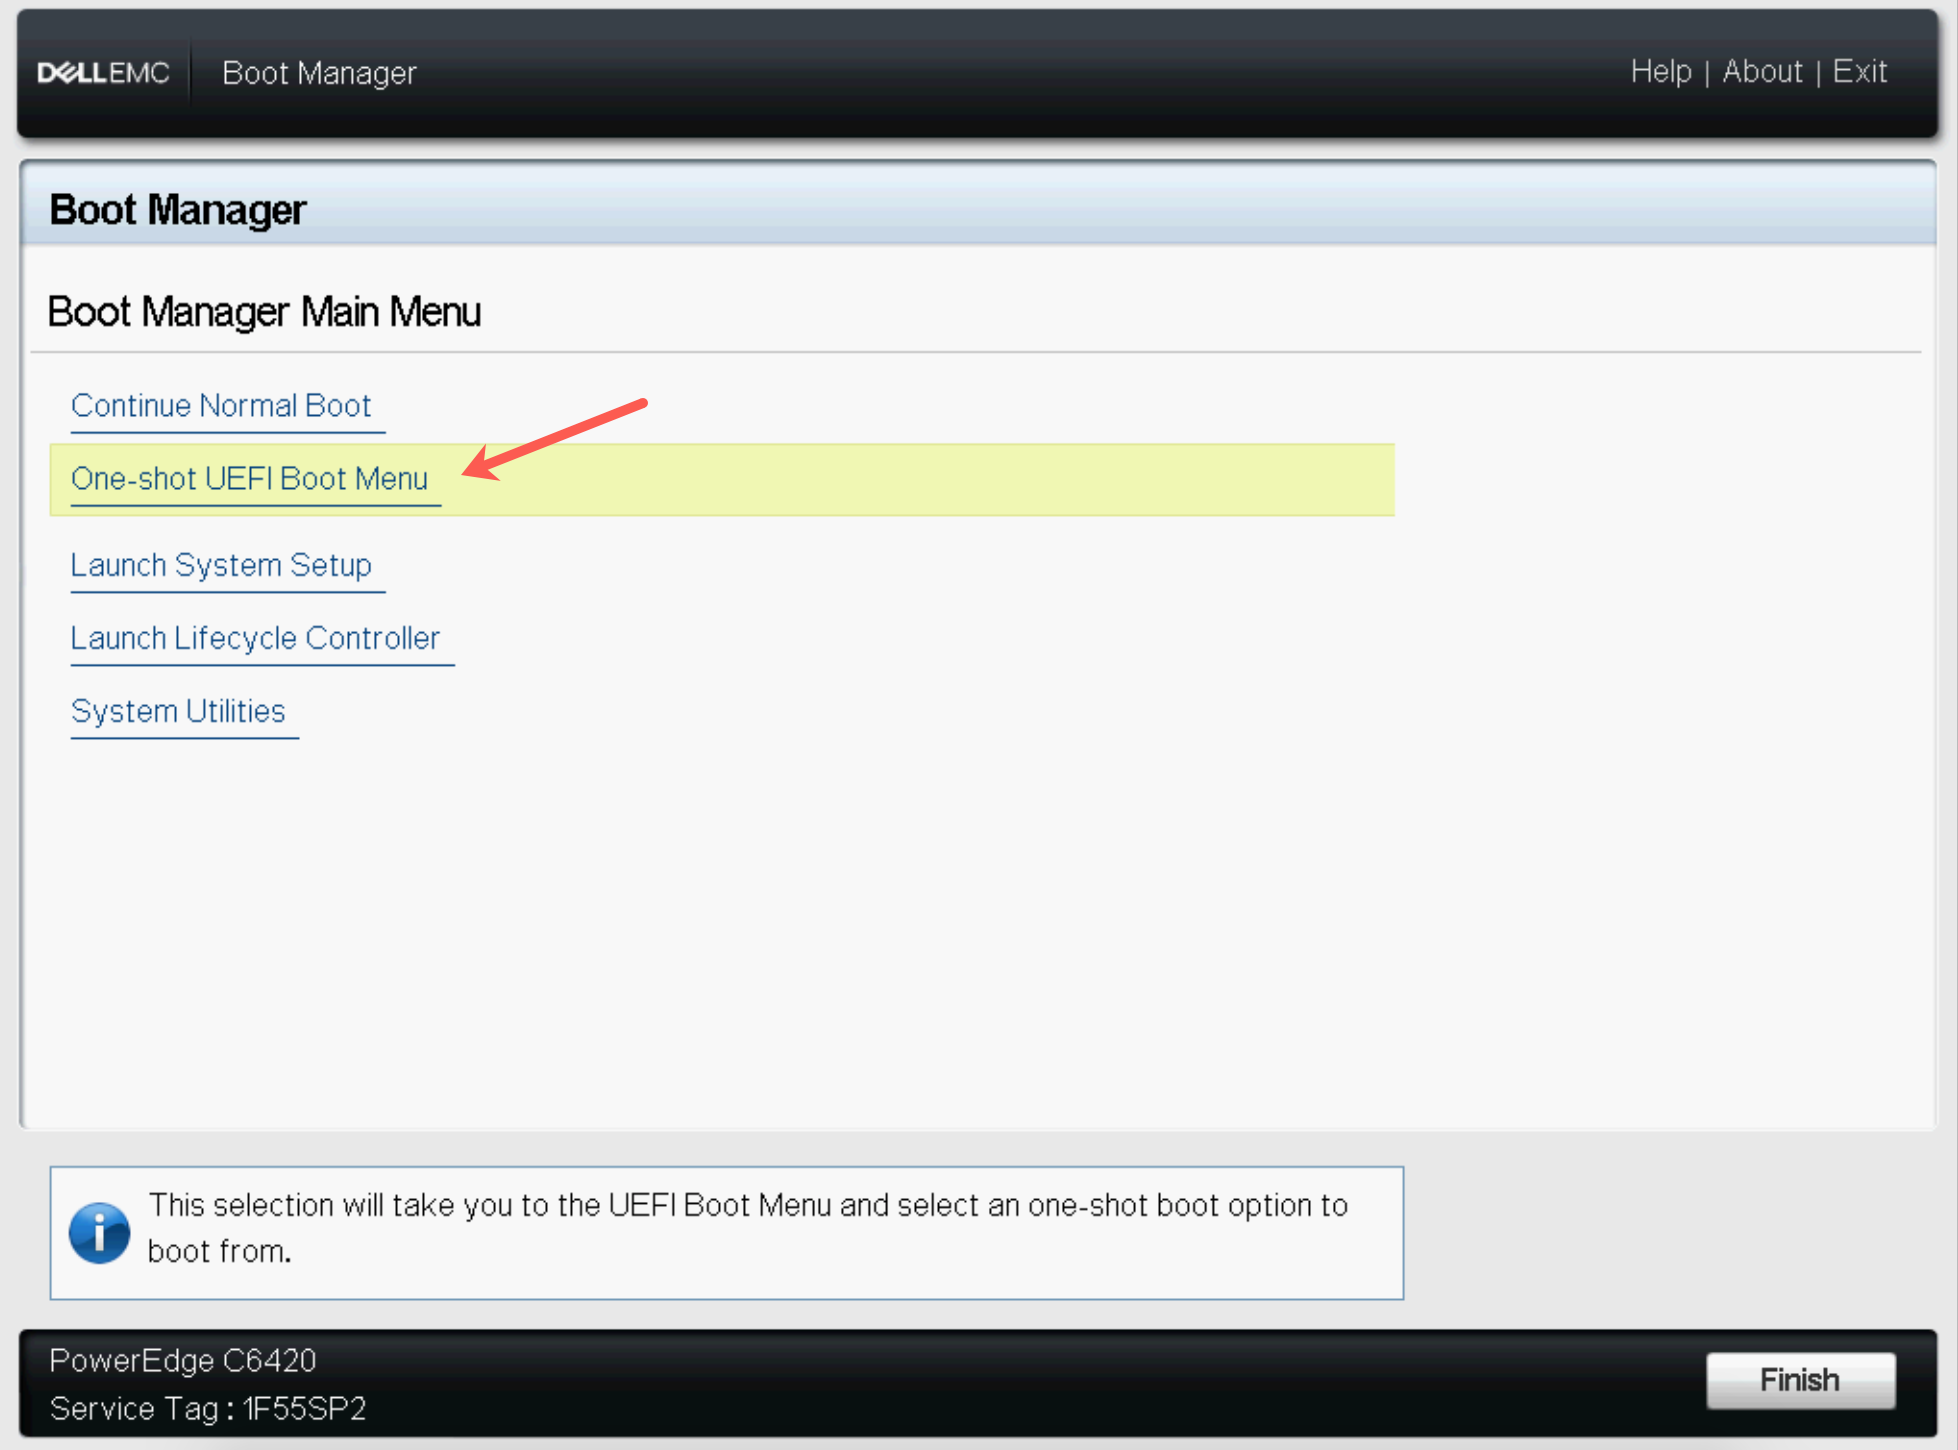This screenshot has width=1958, height=1450.
Task: Click the Boot Manager page heading
Action: [x=177, y=210]
